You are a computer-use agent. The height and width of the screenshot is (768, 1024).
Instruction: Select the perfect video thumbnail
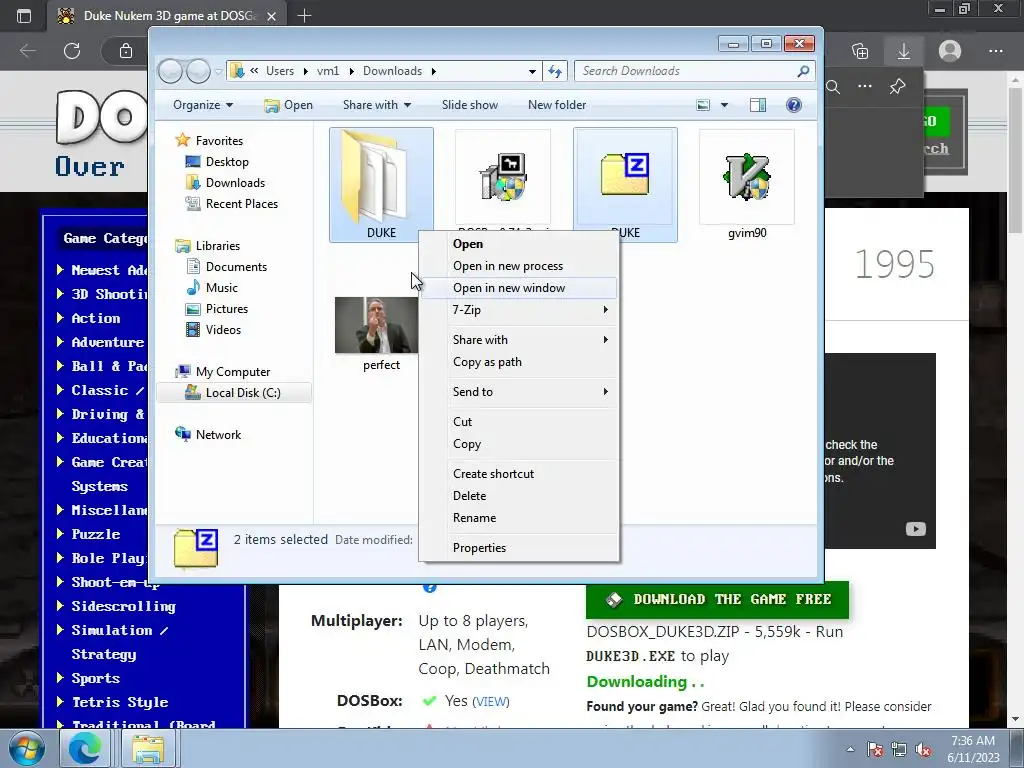point(377,325)
